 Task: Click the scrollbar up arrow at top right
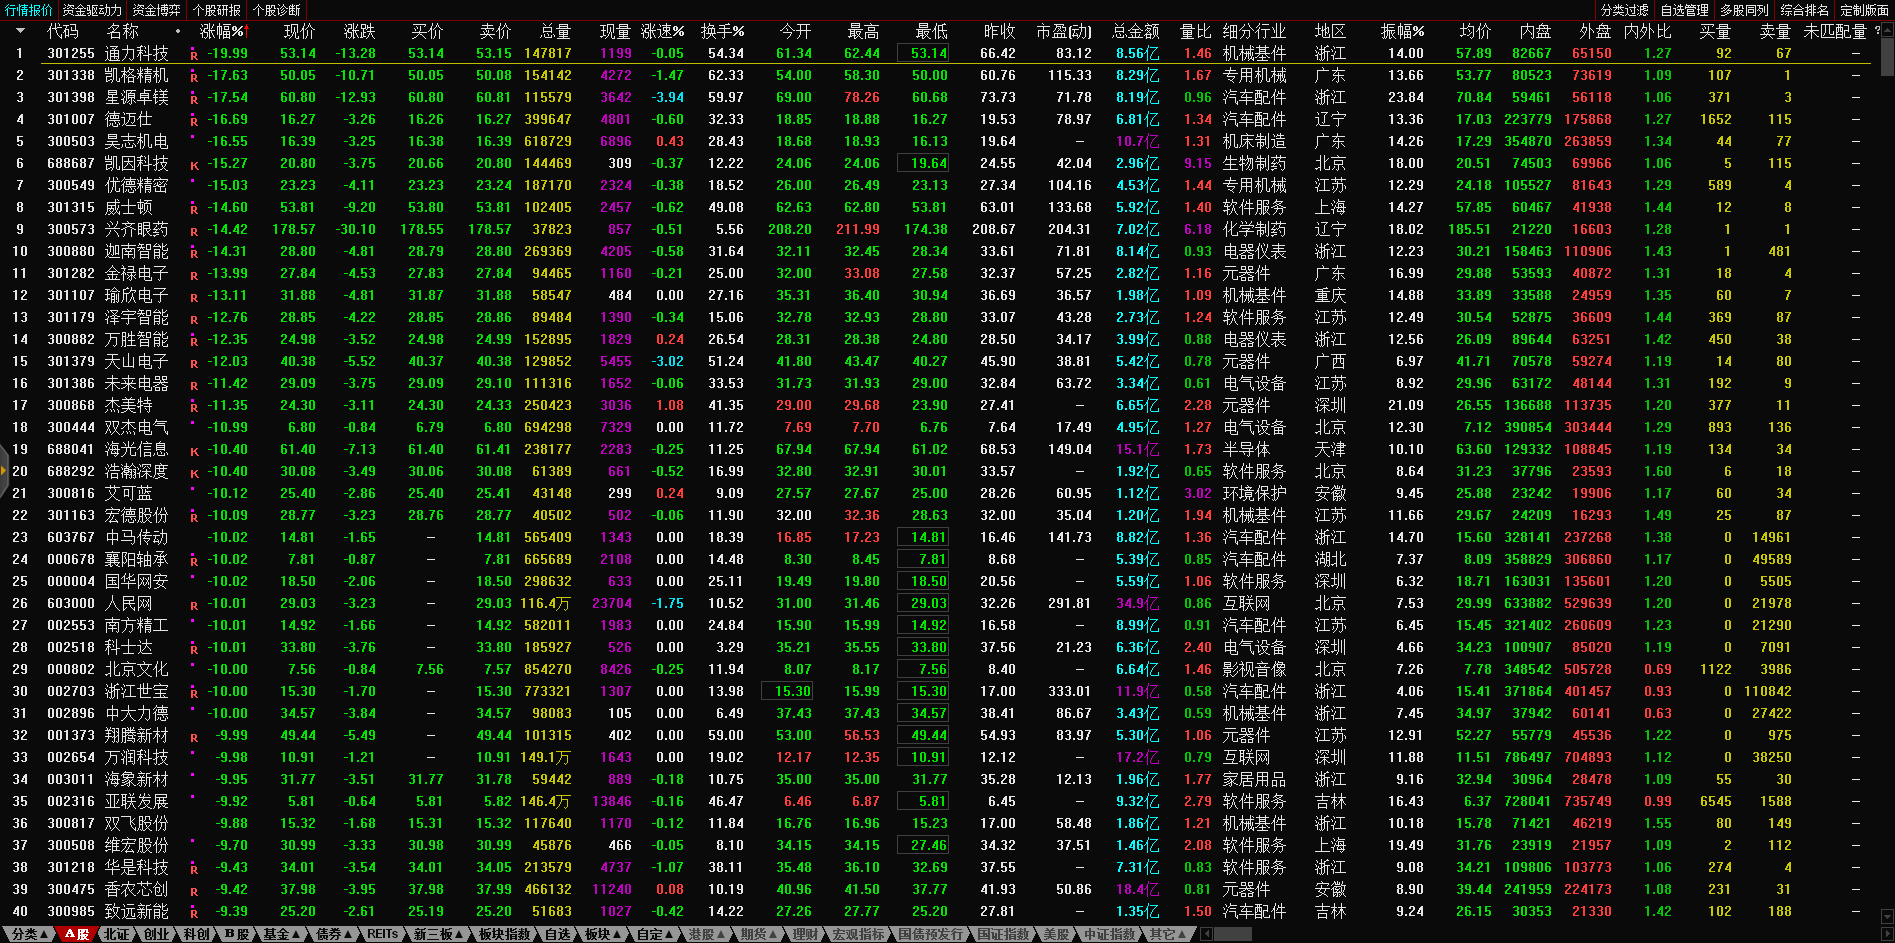click(x=1887, y=31)
